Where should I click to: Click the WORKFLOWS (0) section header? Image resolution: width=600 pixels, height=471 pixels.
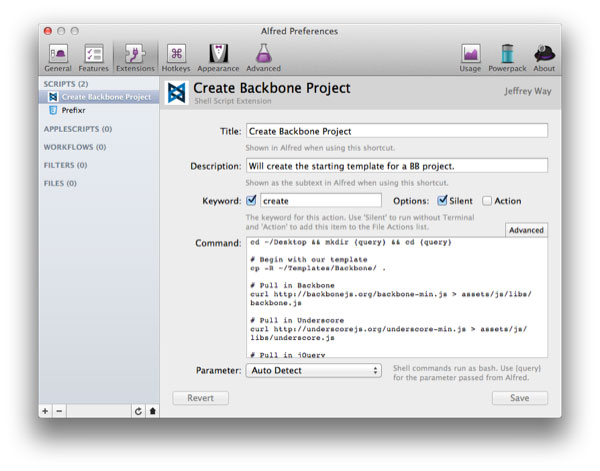pos(75,147)
